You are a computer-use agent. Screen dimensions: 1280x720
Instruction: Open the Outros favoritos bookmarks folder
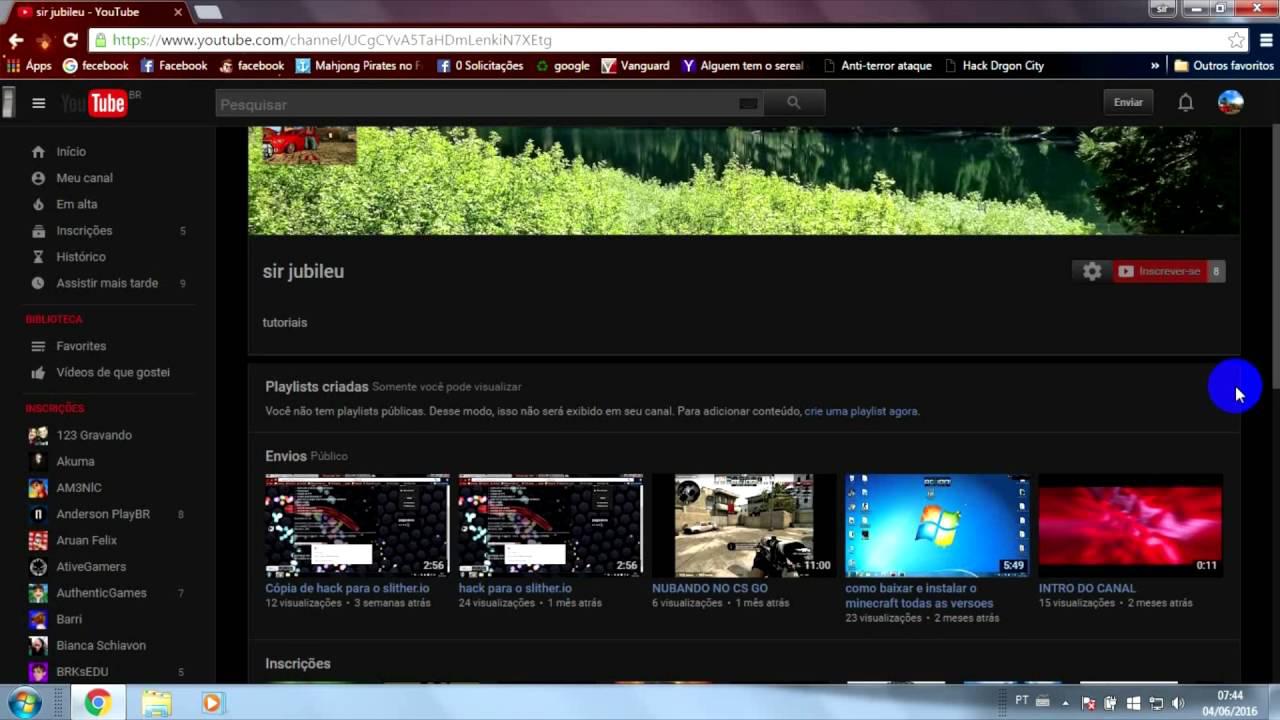coord(1224,66)
